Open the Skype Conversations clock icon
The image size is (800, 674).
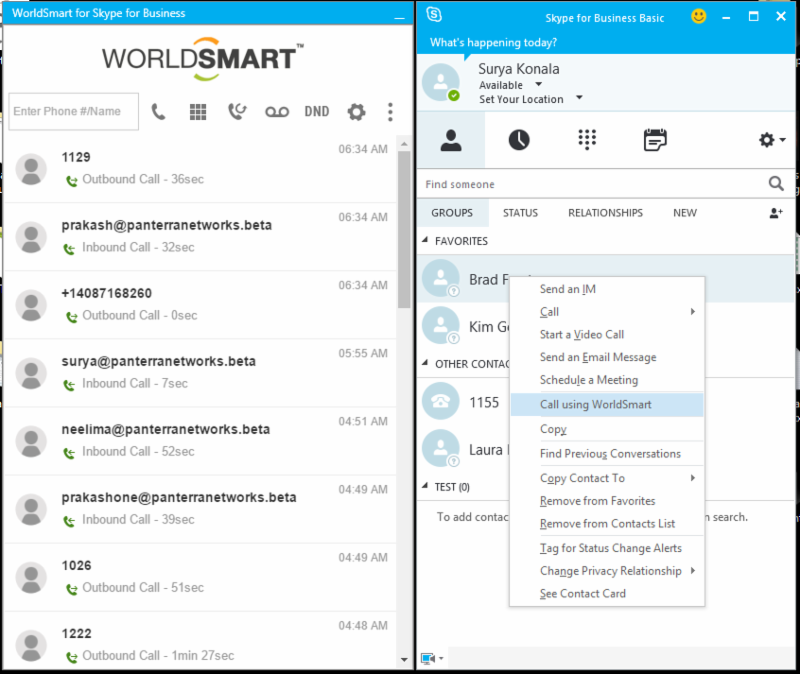(519, 140)
